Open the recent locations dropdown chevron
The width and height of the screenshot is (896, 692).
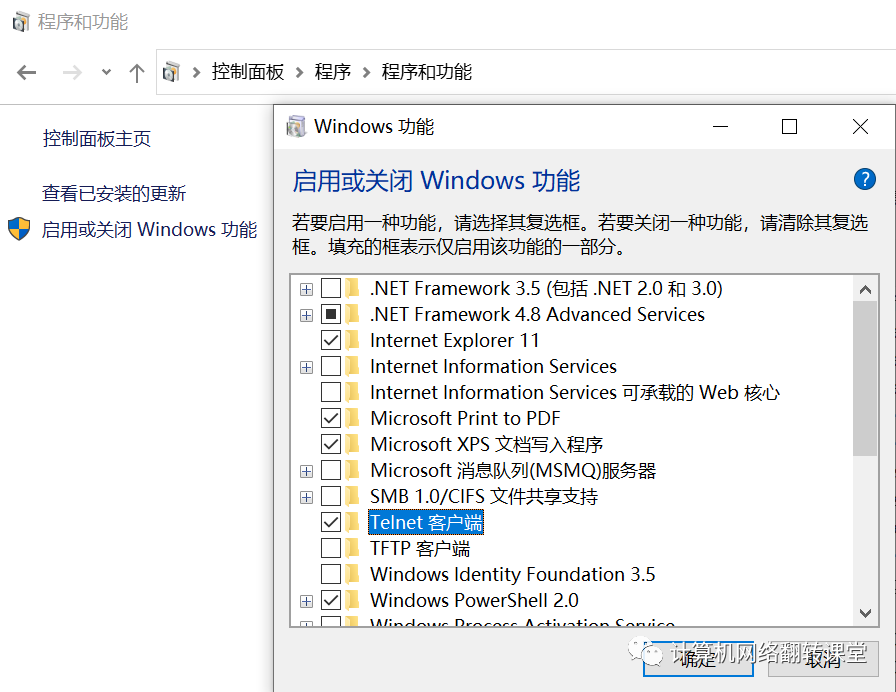106,73
